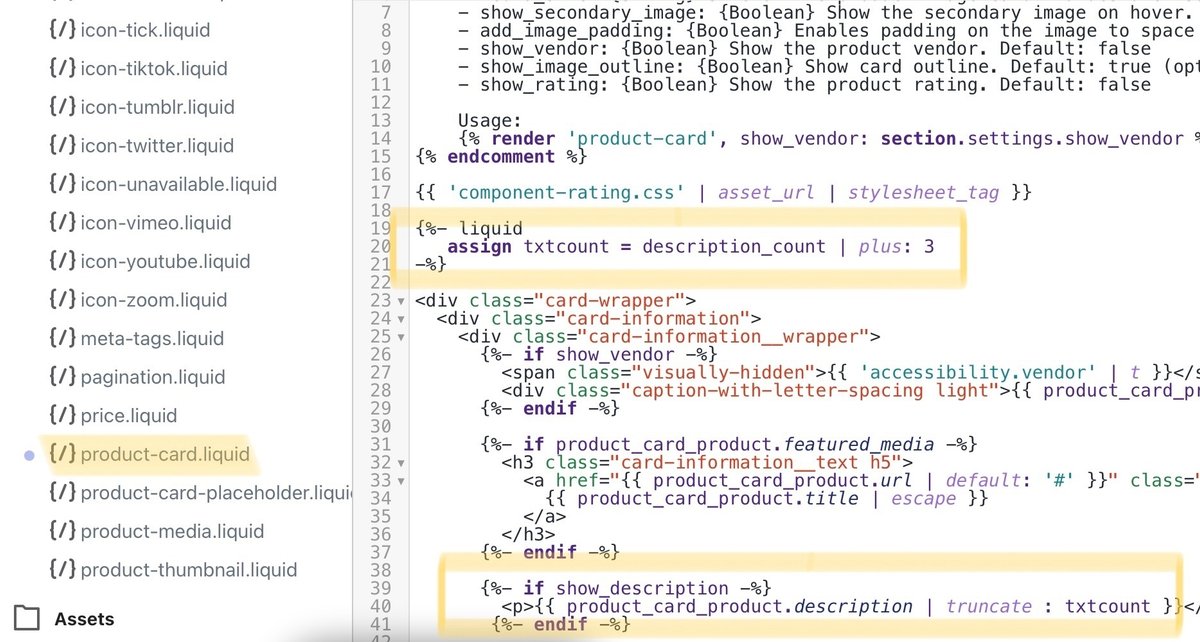Click 'if show_vendor' code on line 26
Viewport: 1200px width, 642px height.
click(599, 354)
